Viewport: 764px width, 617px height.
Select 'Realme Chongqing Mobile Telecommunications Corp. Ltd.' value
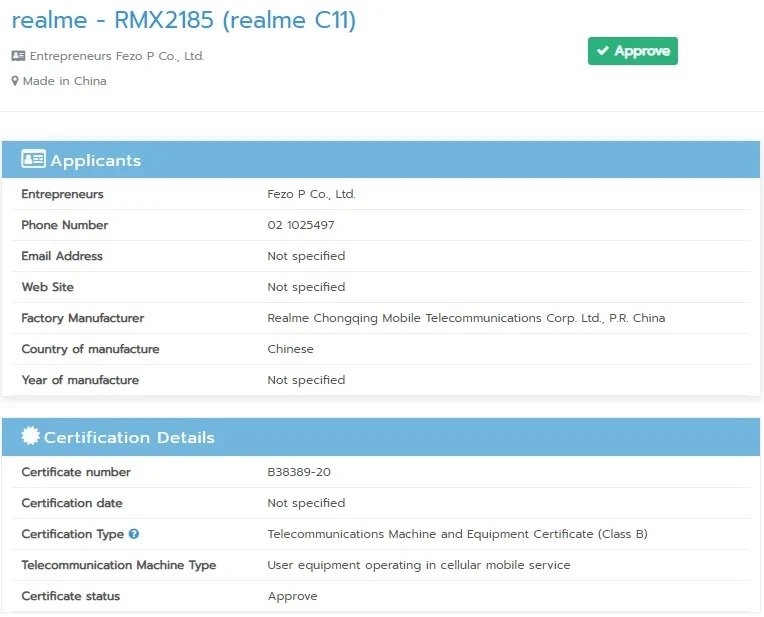(x=466, y=318)
